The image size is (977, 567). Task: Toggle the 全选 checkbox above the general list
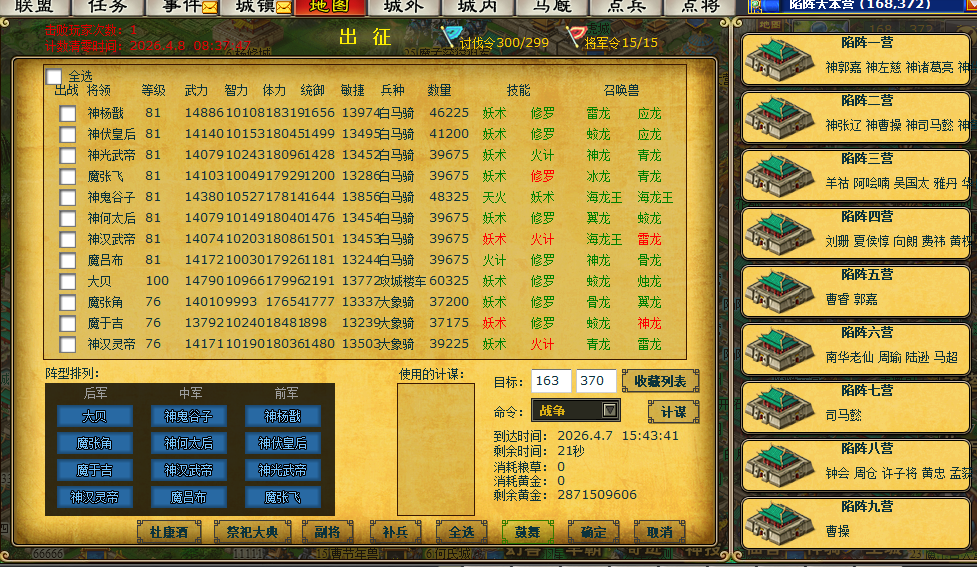click(x=54, y=77)
